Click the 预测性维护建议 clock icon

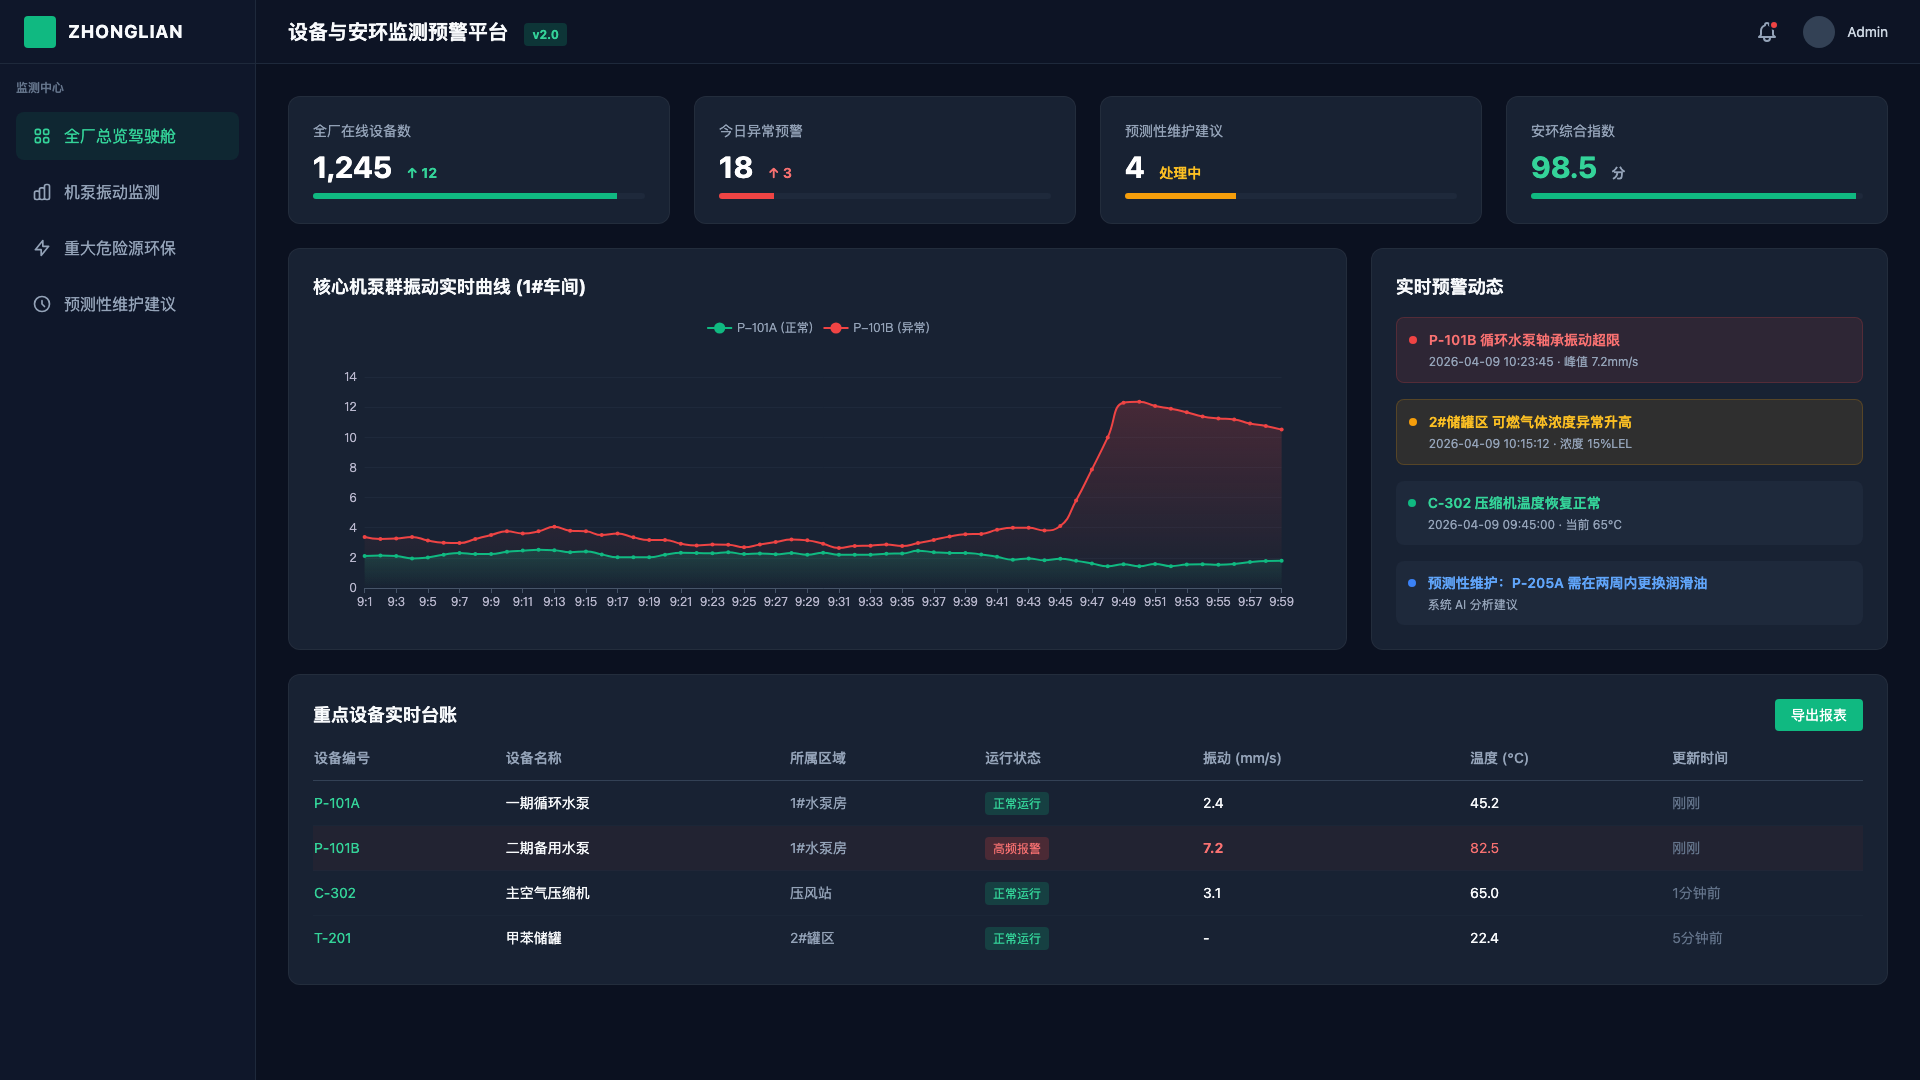point(41,304)
